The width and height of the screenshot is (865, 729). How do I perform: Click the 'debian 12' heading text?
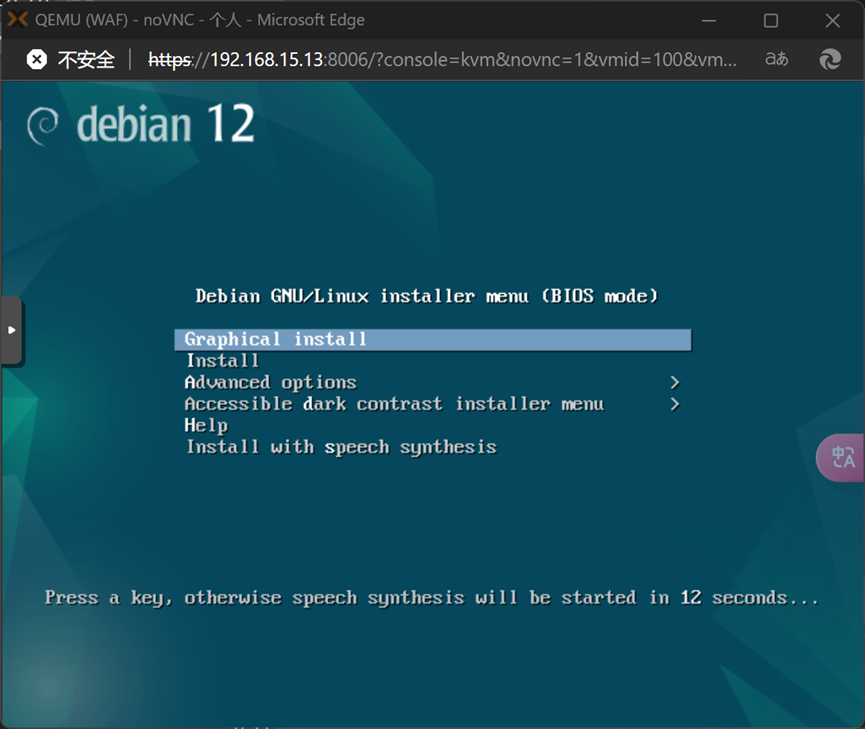pos(165,124)
